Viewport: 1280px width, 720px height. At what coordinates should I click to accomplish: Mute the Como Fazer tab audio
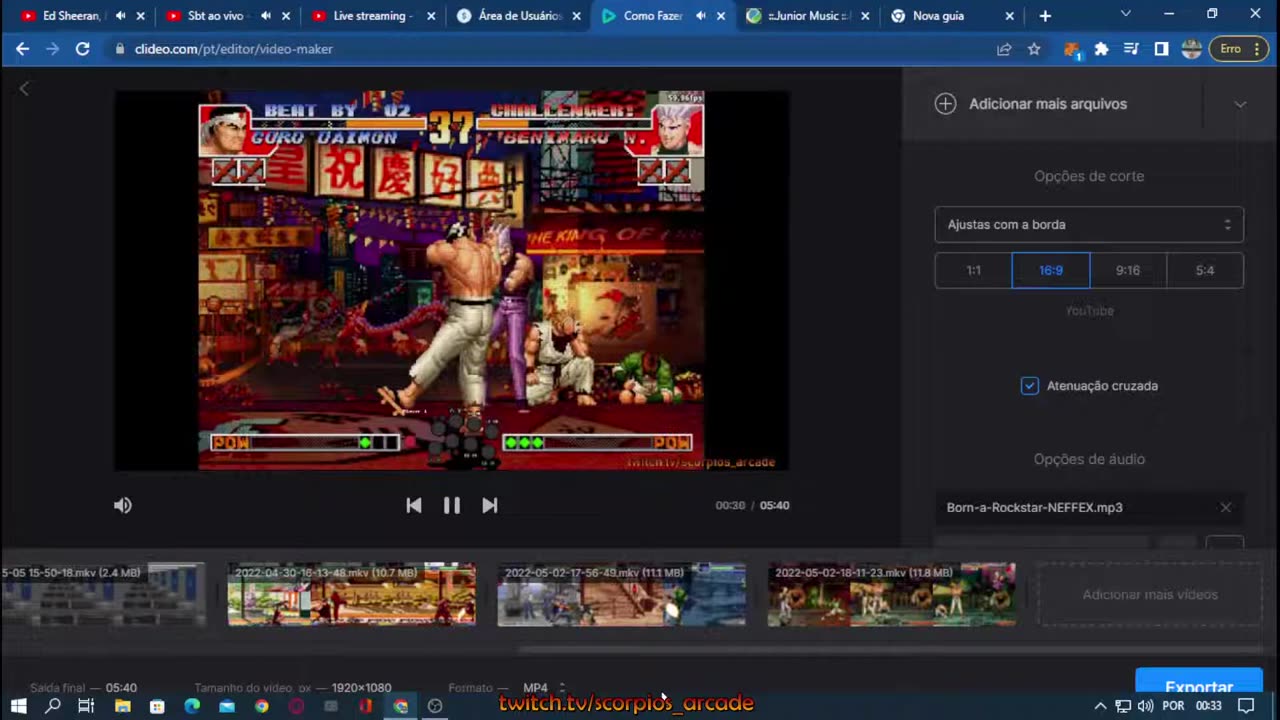[x=700, y=16]
